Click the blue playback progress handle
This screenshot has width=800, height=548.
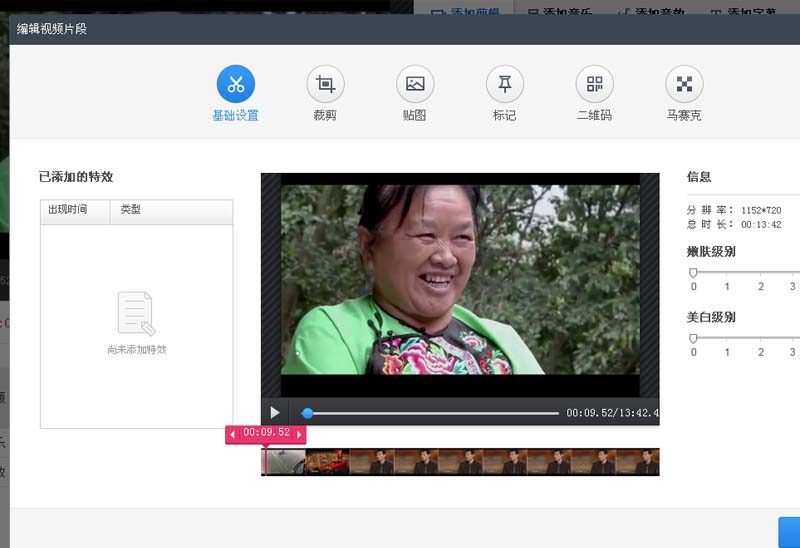point(307,413)
